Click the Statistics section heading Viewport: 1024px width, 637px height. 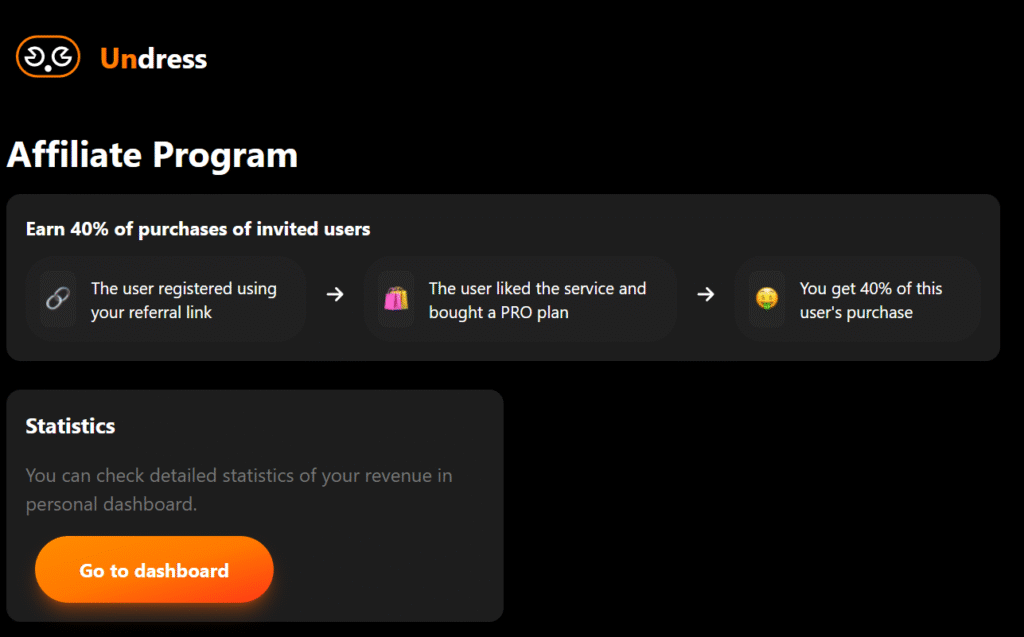pyautogui.click(x=71, y=426)
